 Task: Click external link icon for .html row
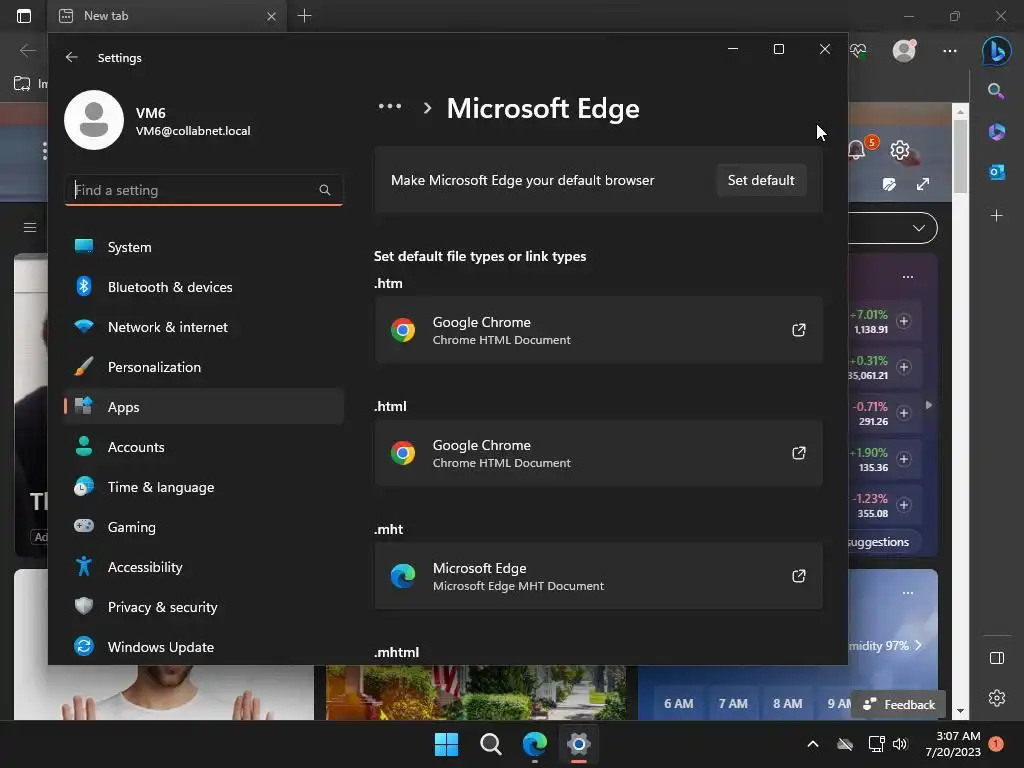tap(799, 453)
